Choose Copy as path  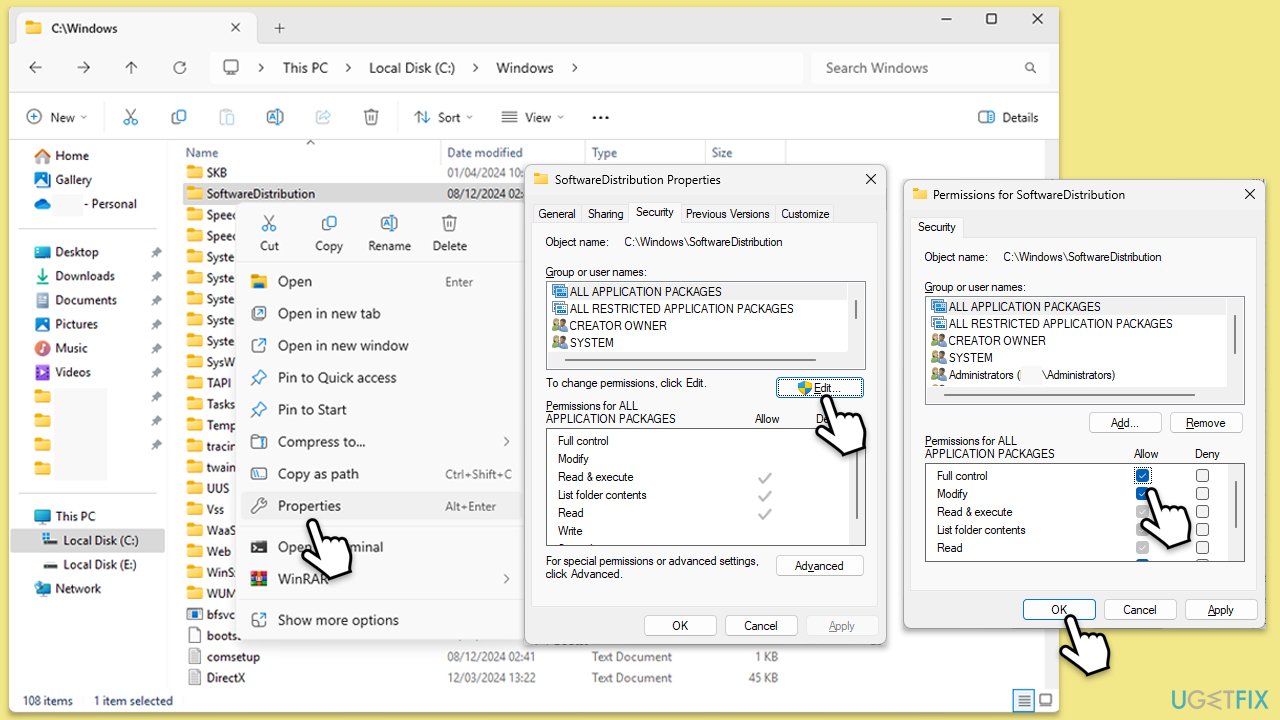[x=381, y=474]
